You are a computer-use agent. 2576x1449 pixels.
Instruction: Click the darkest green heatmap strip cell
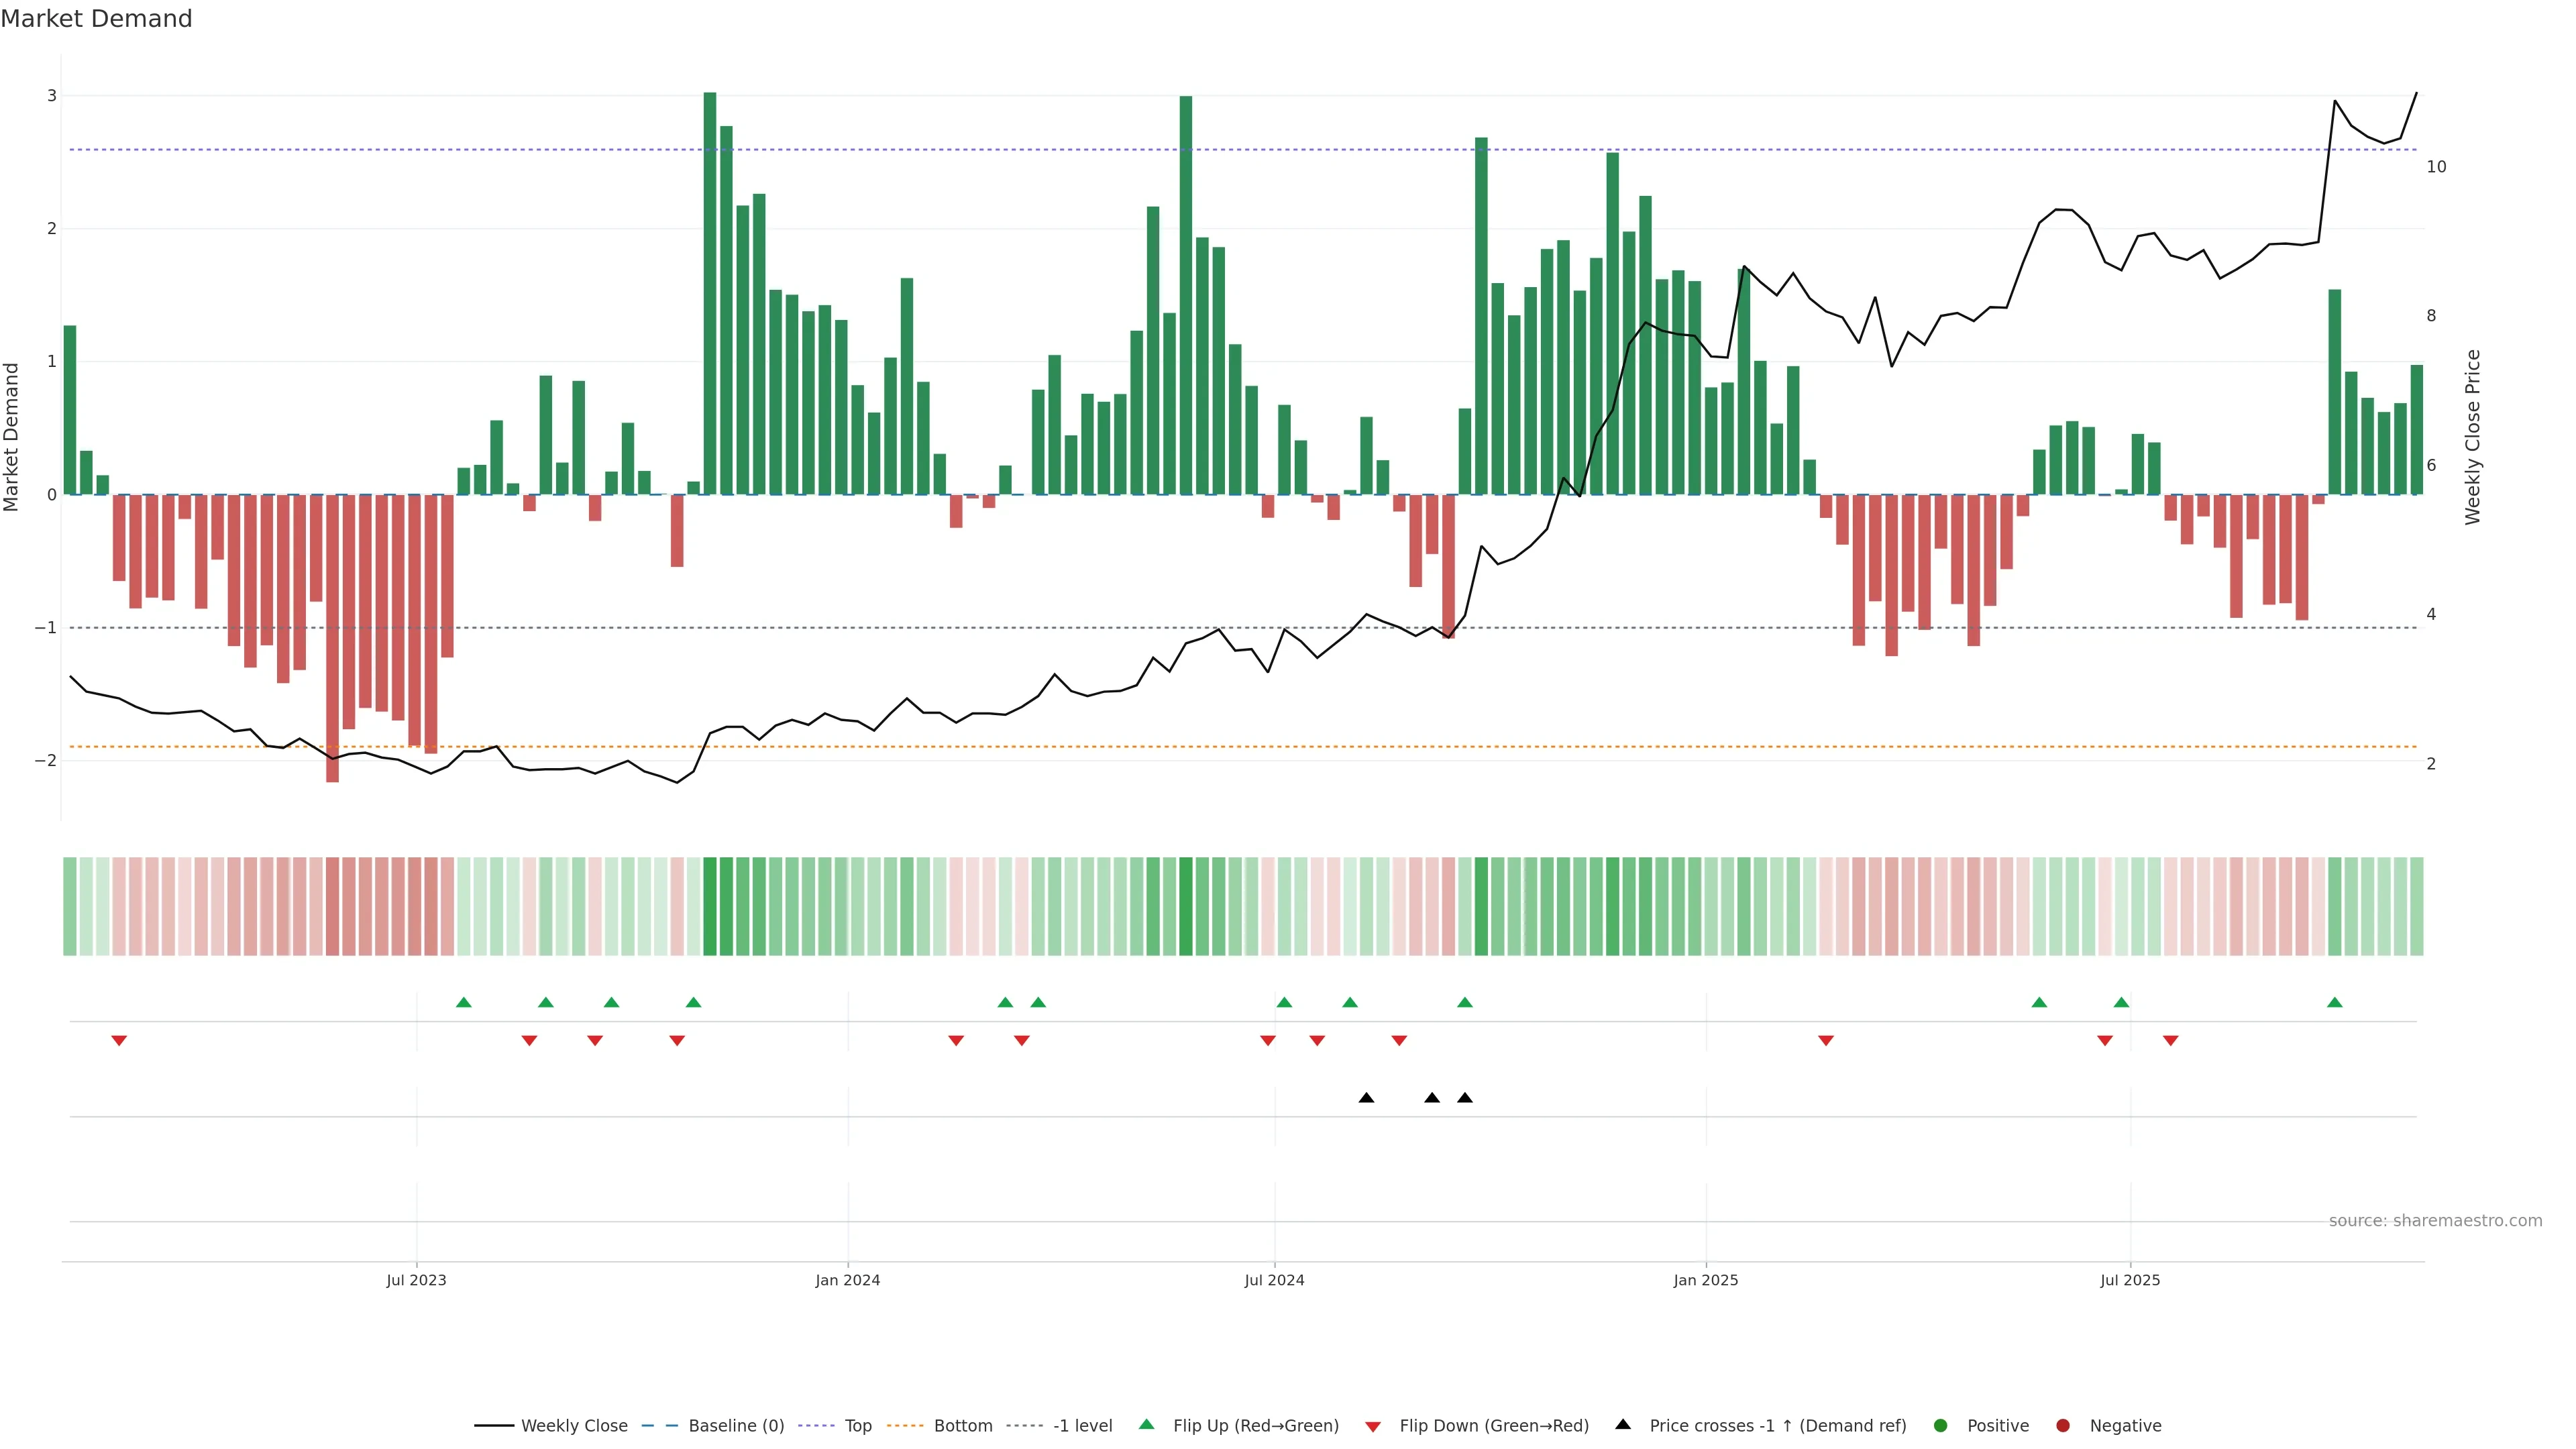(710, 906)
